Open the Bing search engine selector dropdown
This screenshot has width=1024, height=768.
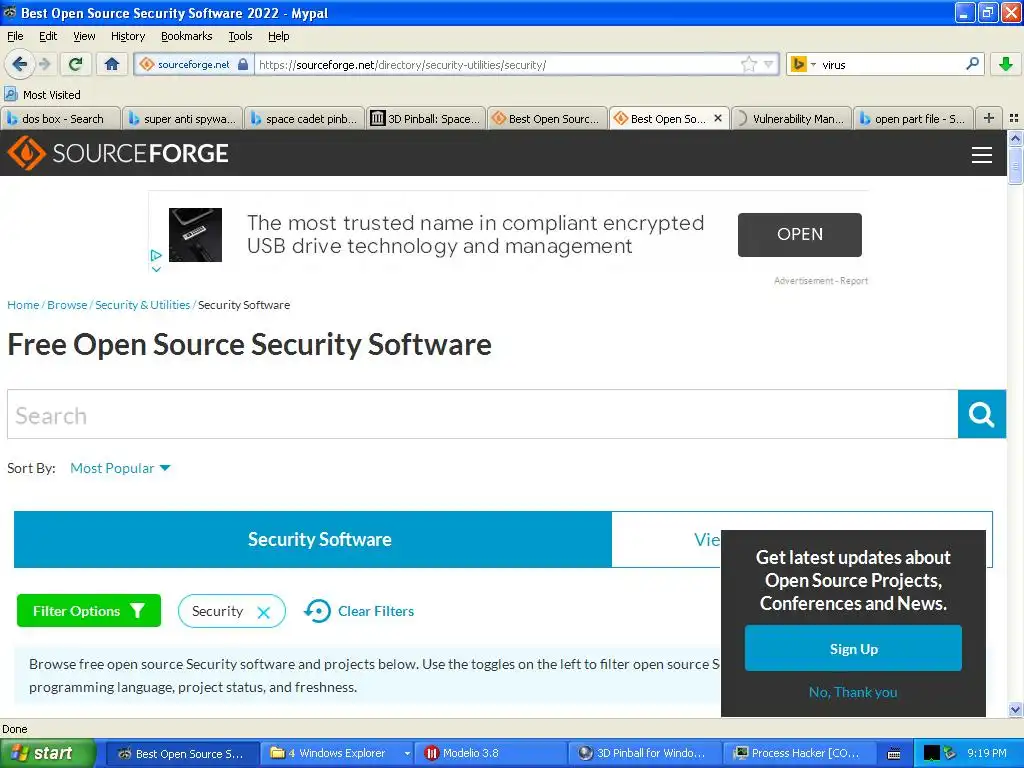[x=804, y=65]
